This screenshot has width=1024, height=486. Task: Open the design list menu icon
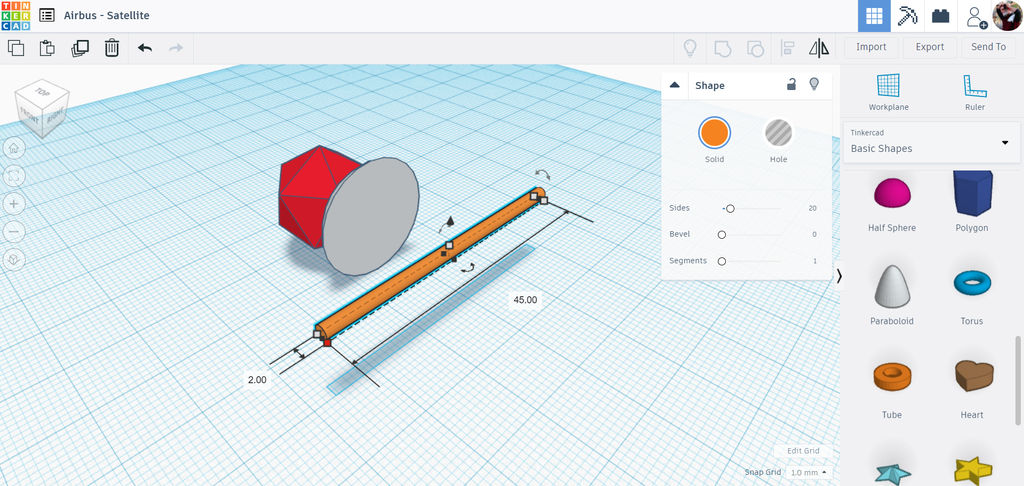[47, 15]
